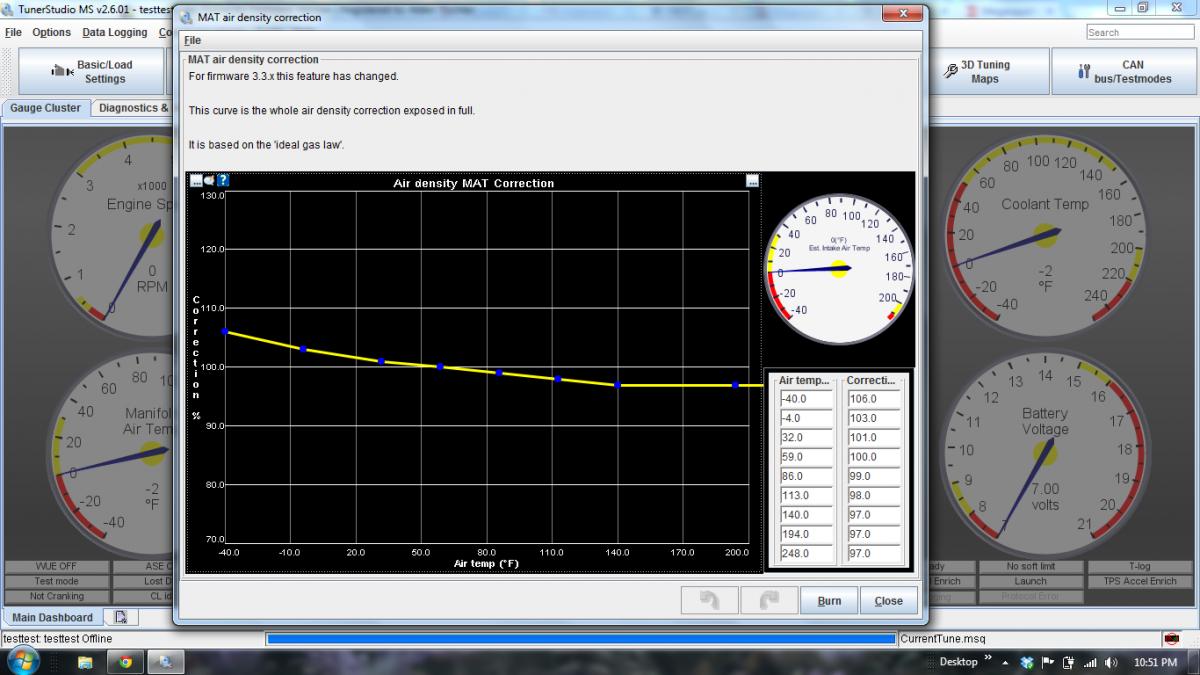Expand the Desktop toolbar chevron
The image size is (1200, 675).
point(988,659)
